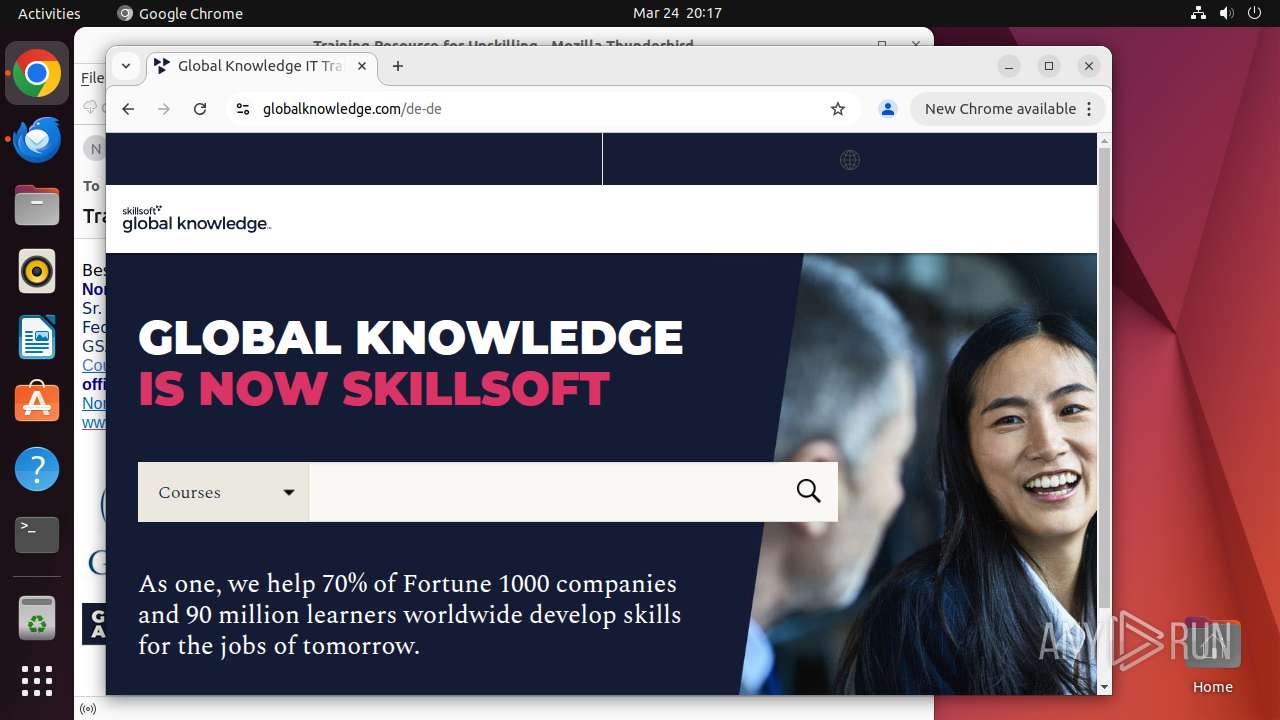Bookmark this page with the star icon
1280x720 pixels.
click(838, 109)
